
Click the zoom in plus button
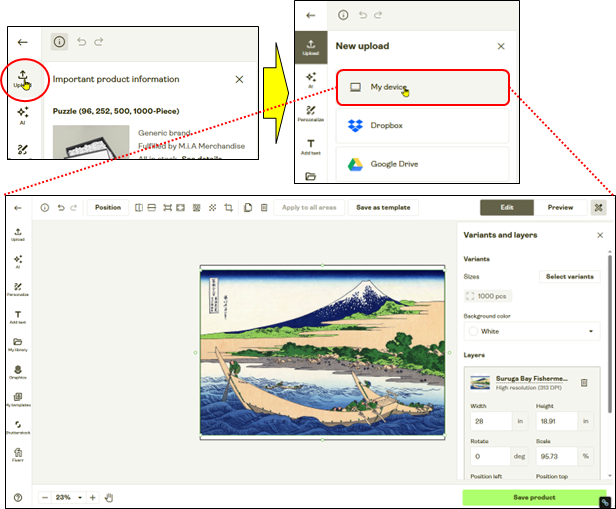point(93,497)
